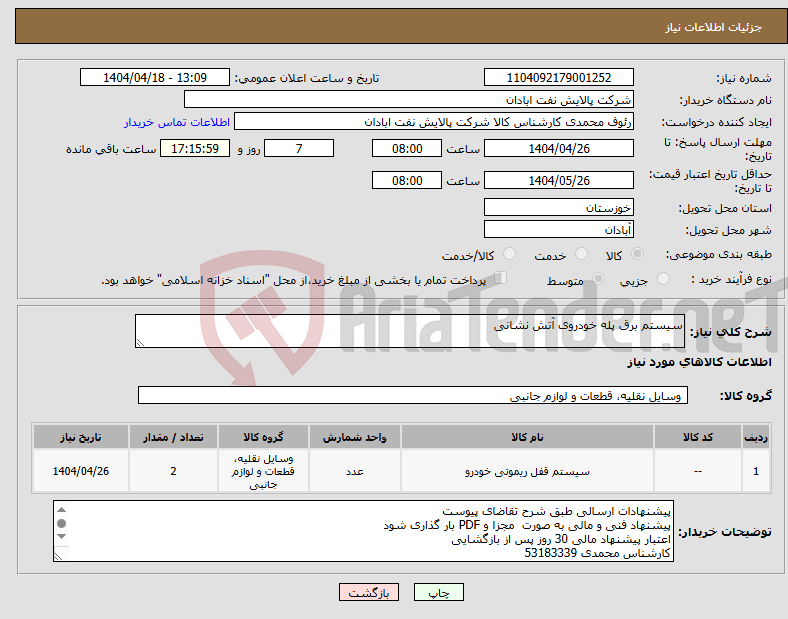
Task: Select the کالا/خدمت radio button
Action: point(510,254)
